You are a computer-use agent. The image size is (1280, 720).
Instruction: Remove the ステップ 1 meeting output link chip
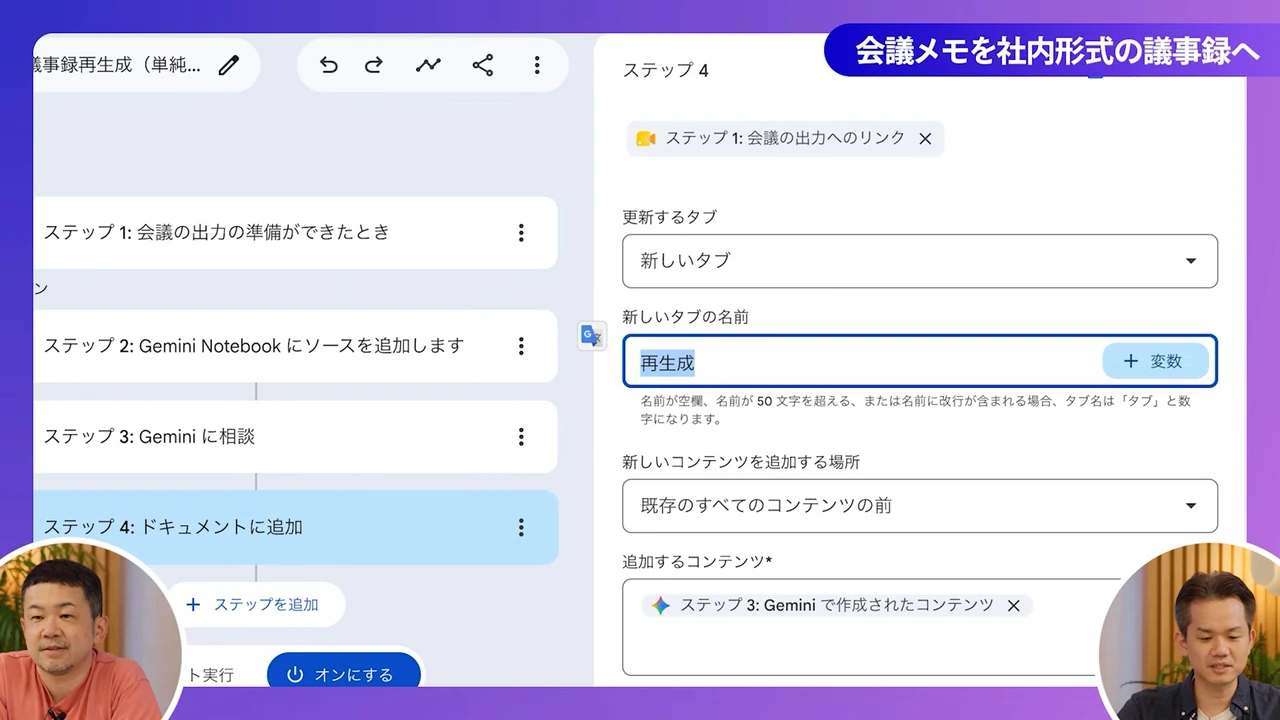tap(925, 139)
